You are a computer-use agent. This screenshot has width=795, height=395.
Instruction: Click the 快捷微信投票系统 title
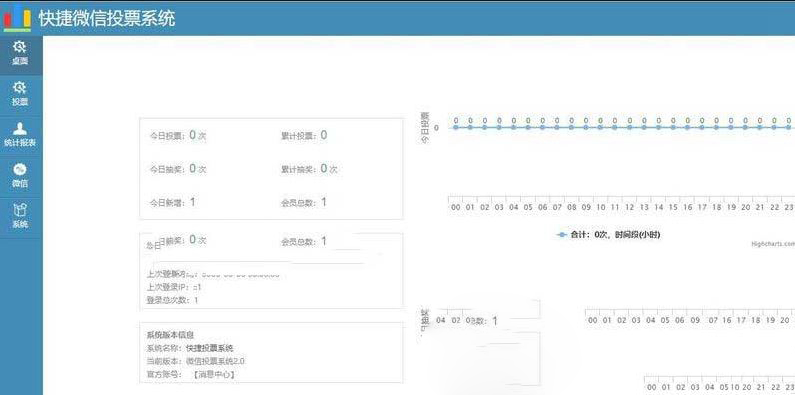pos(107,19)
